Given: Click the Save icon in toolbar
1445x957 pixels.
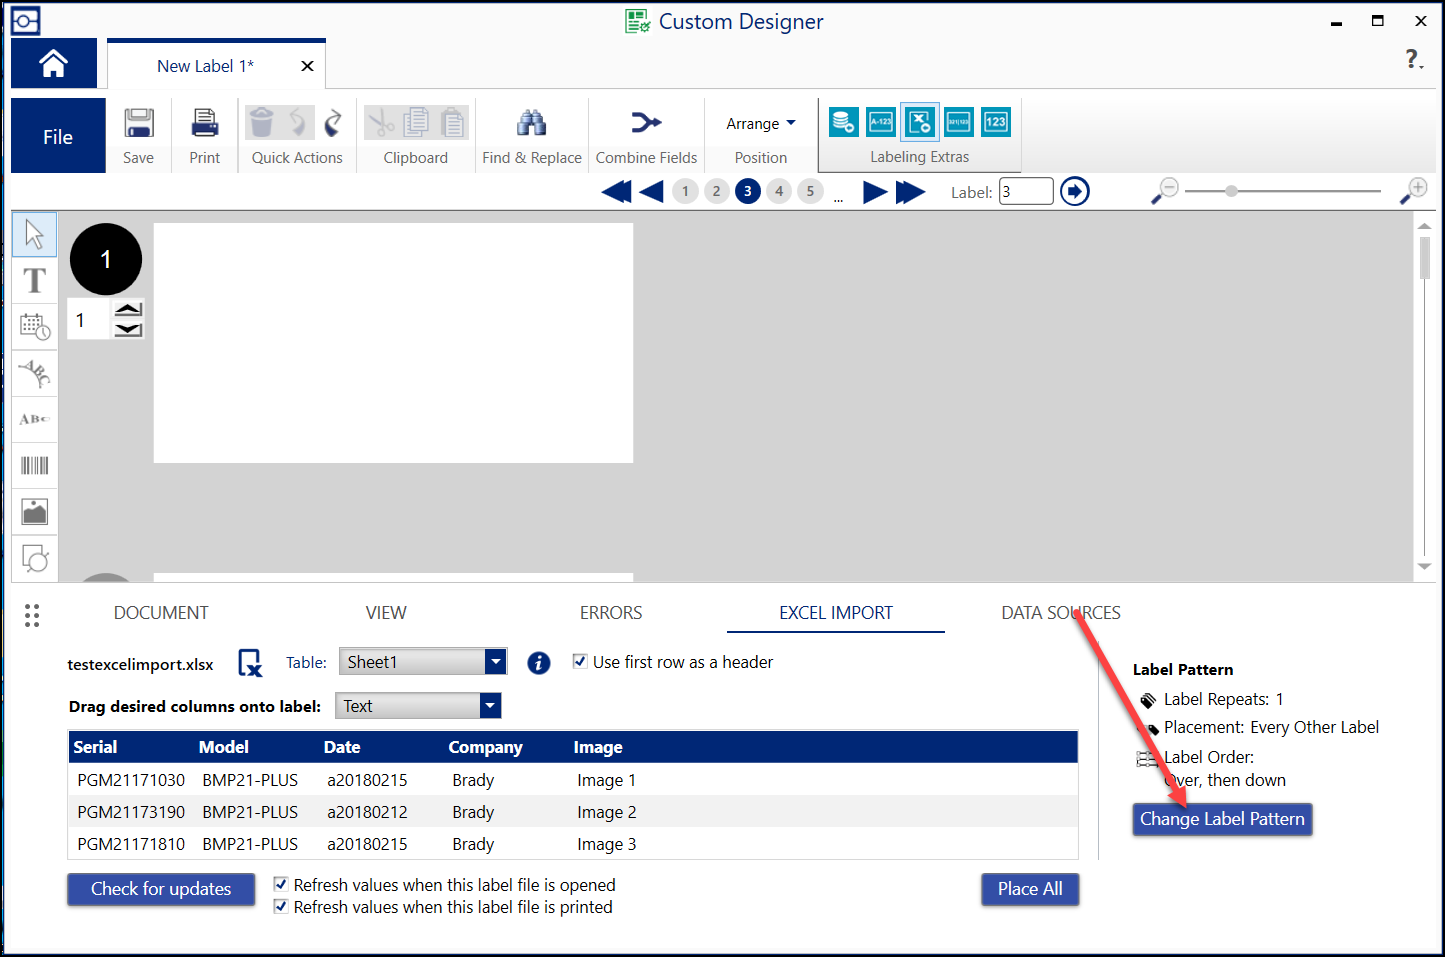Looking at the screenshot, I should pyautogui.click(x=138, y=124).
